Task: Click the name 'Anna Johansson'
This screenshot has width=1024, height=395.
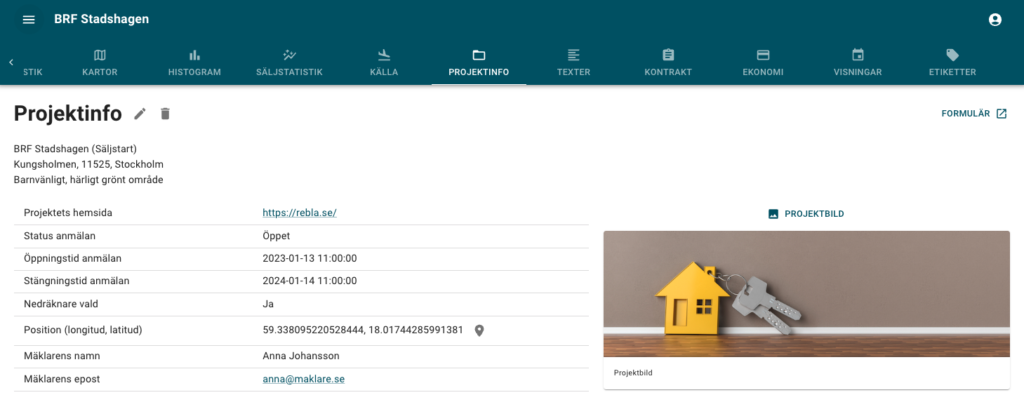Action: click(301, 356)
